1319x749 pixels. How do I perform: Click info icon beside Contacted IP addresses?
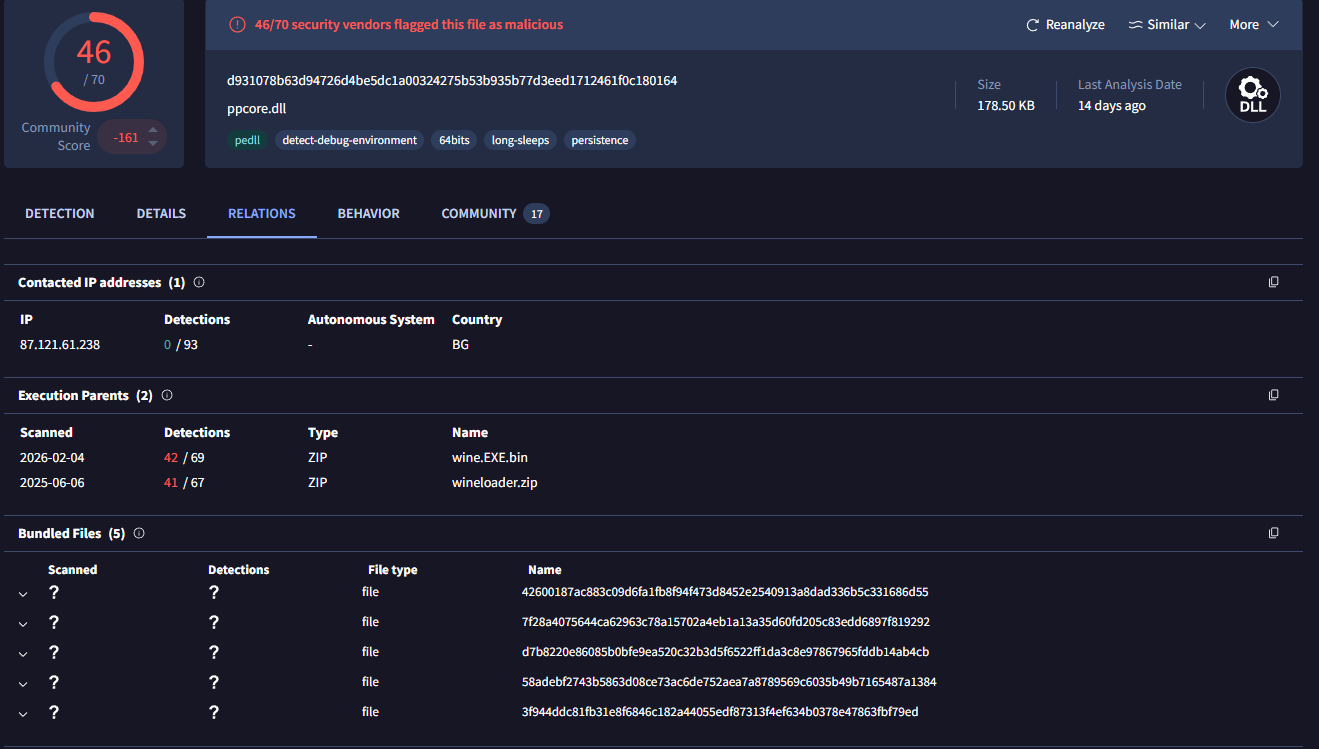click(199, 283)
